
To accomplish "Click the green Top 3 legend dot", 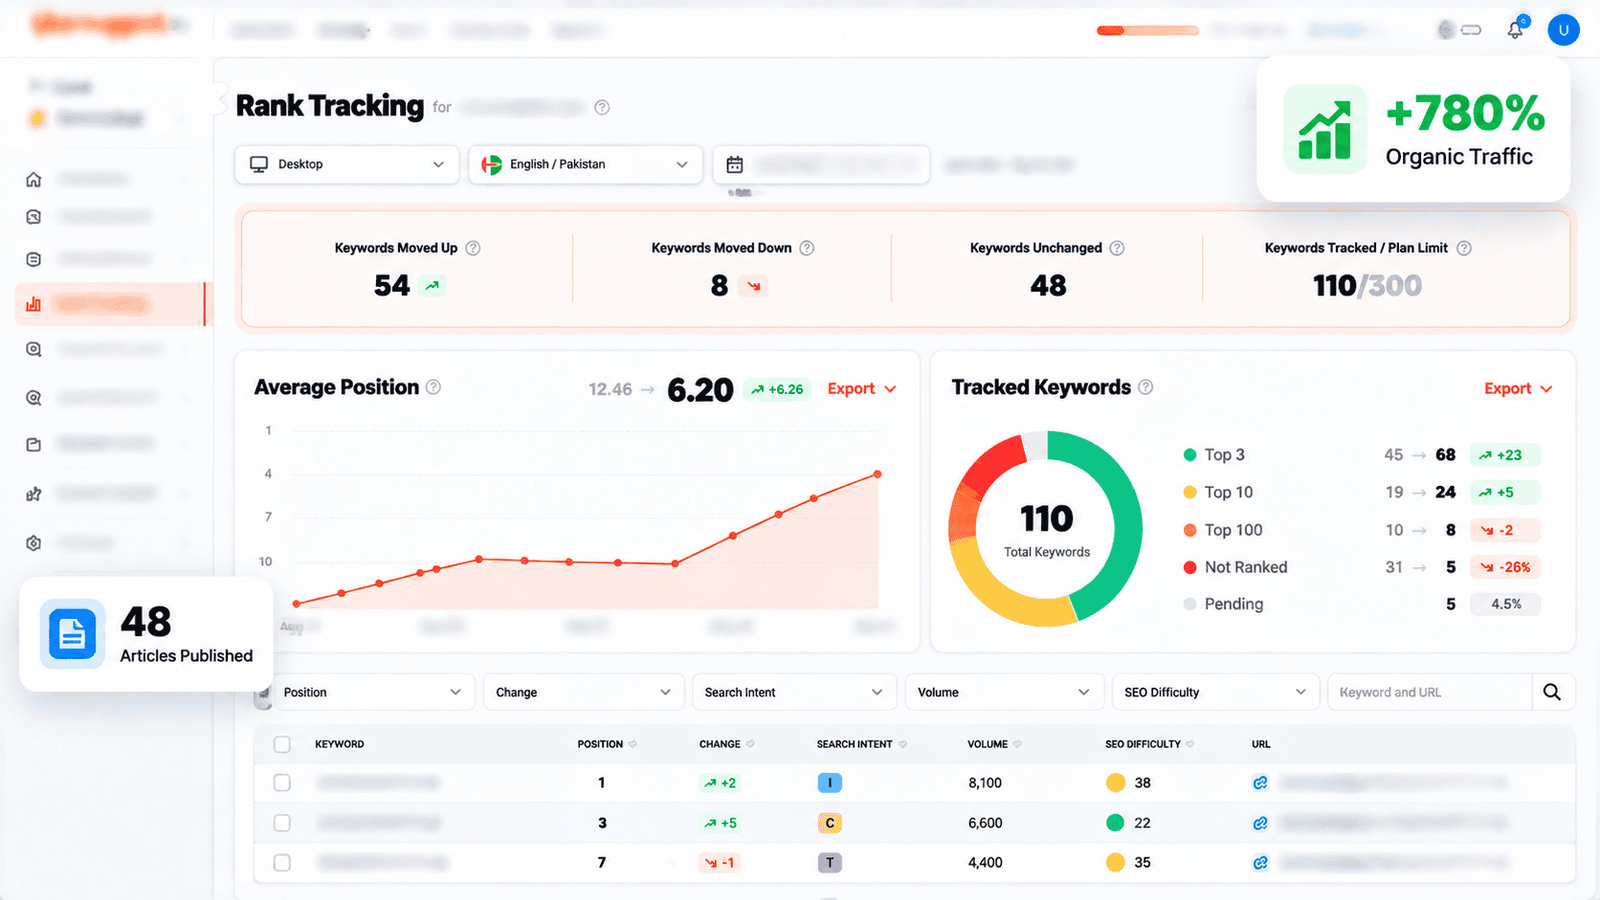I will [x=1190, y=455].
